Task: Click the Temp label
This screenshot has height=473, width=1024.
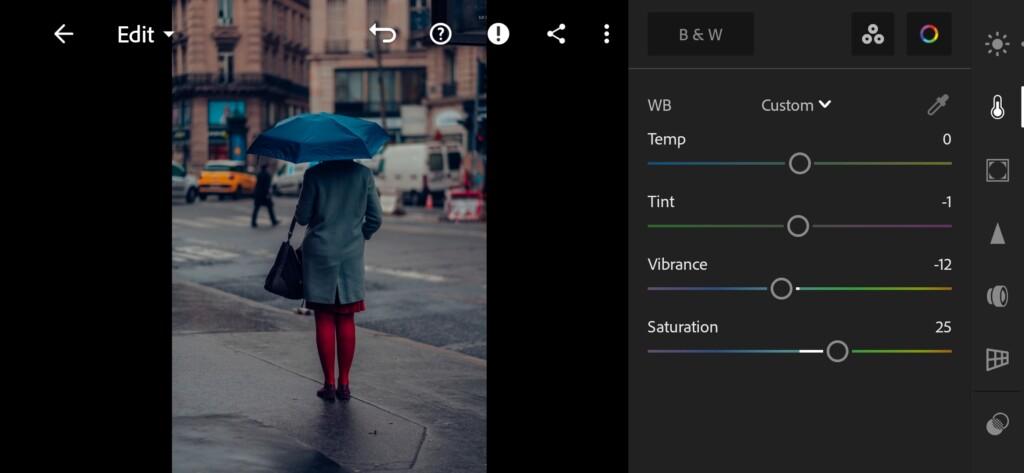Action: click(x=666, y=139)
